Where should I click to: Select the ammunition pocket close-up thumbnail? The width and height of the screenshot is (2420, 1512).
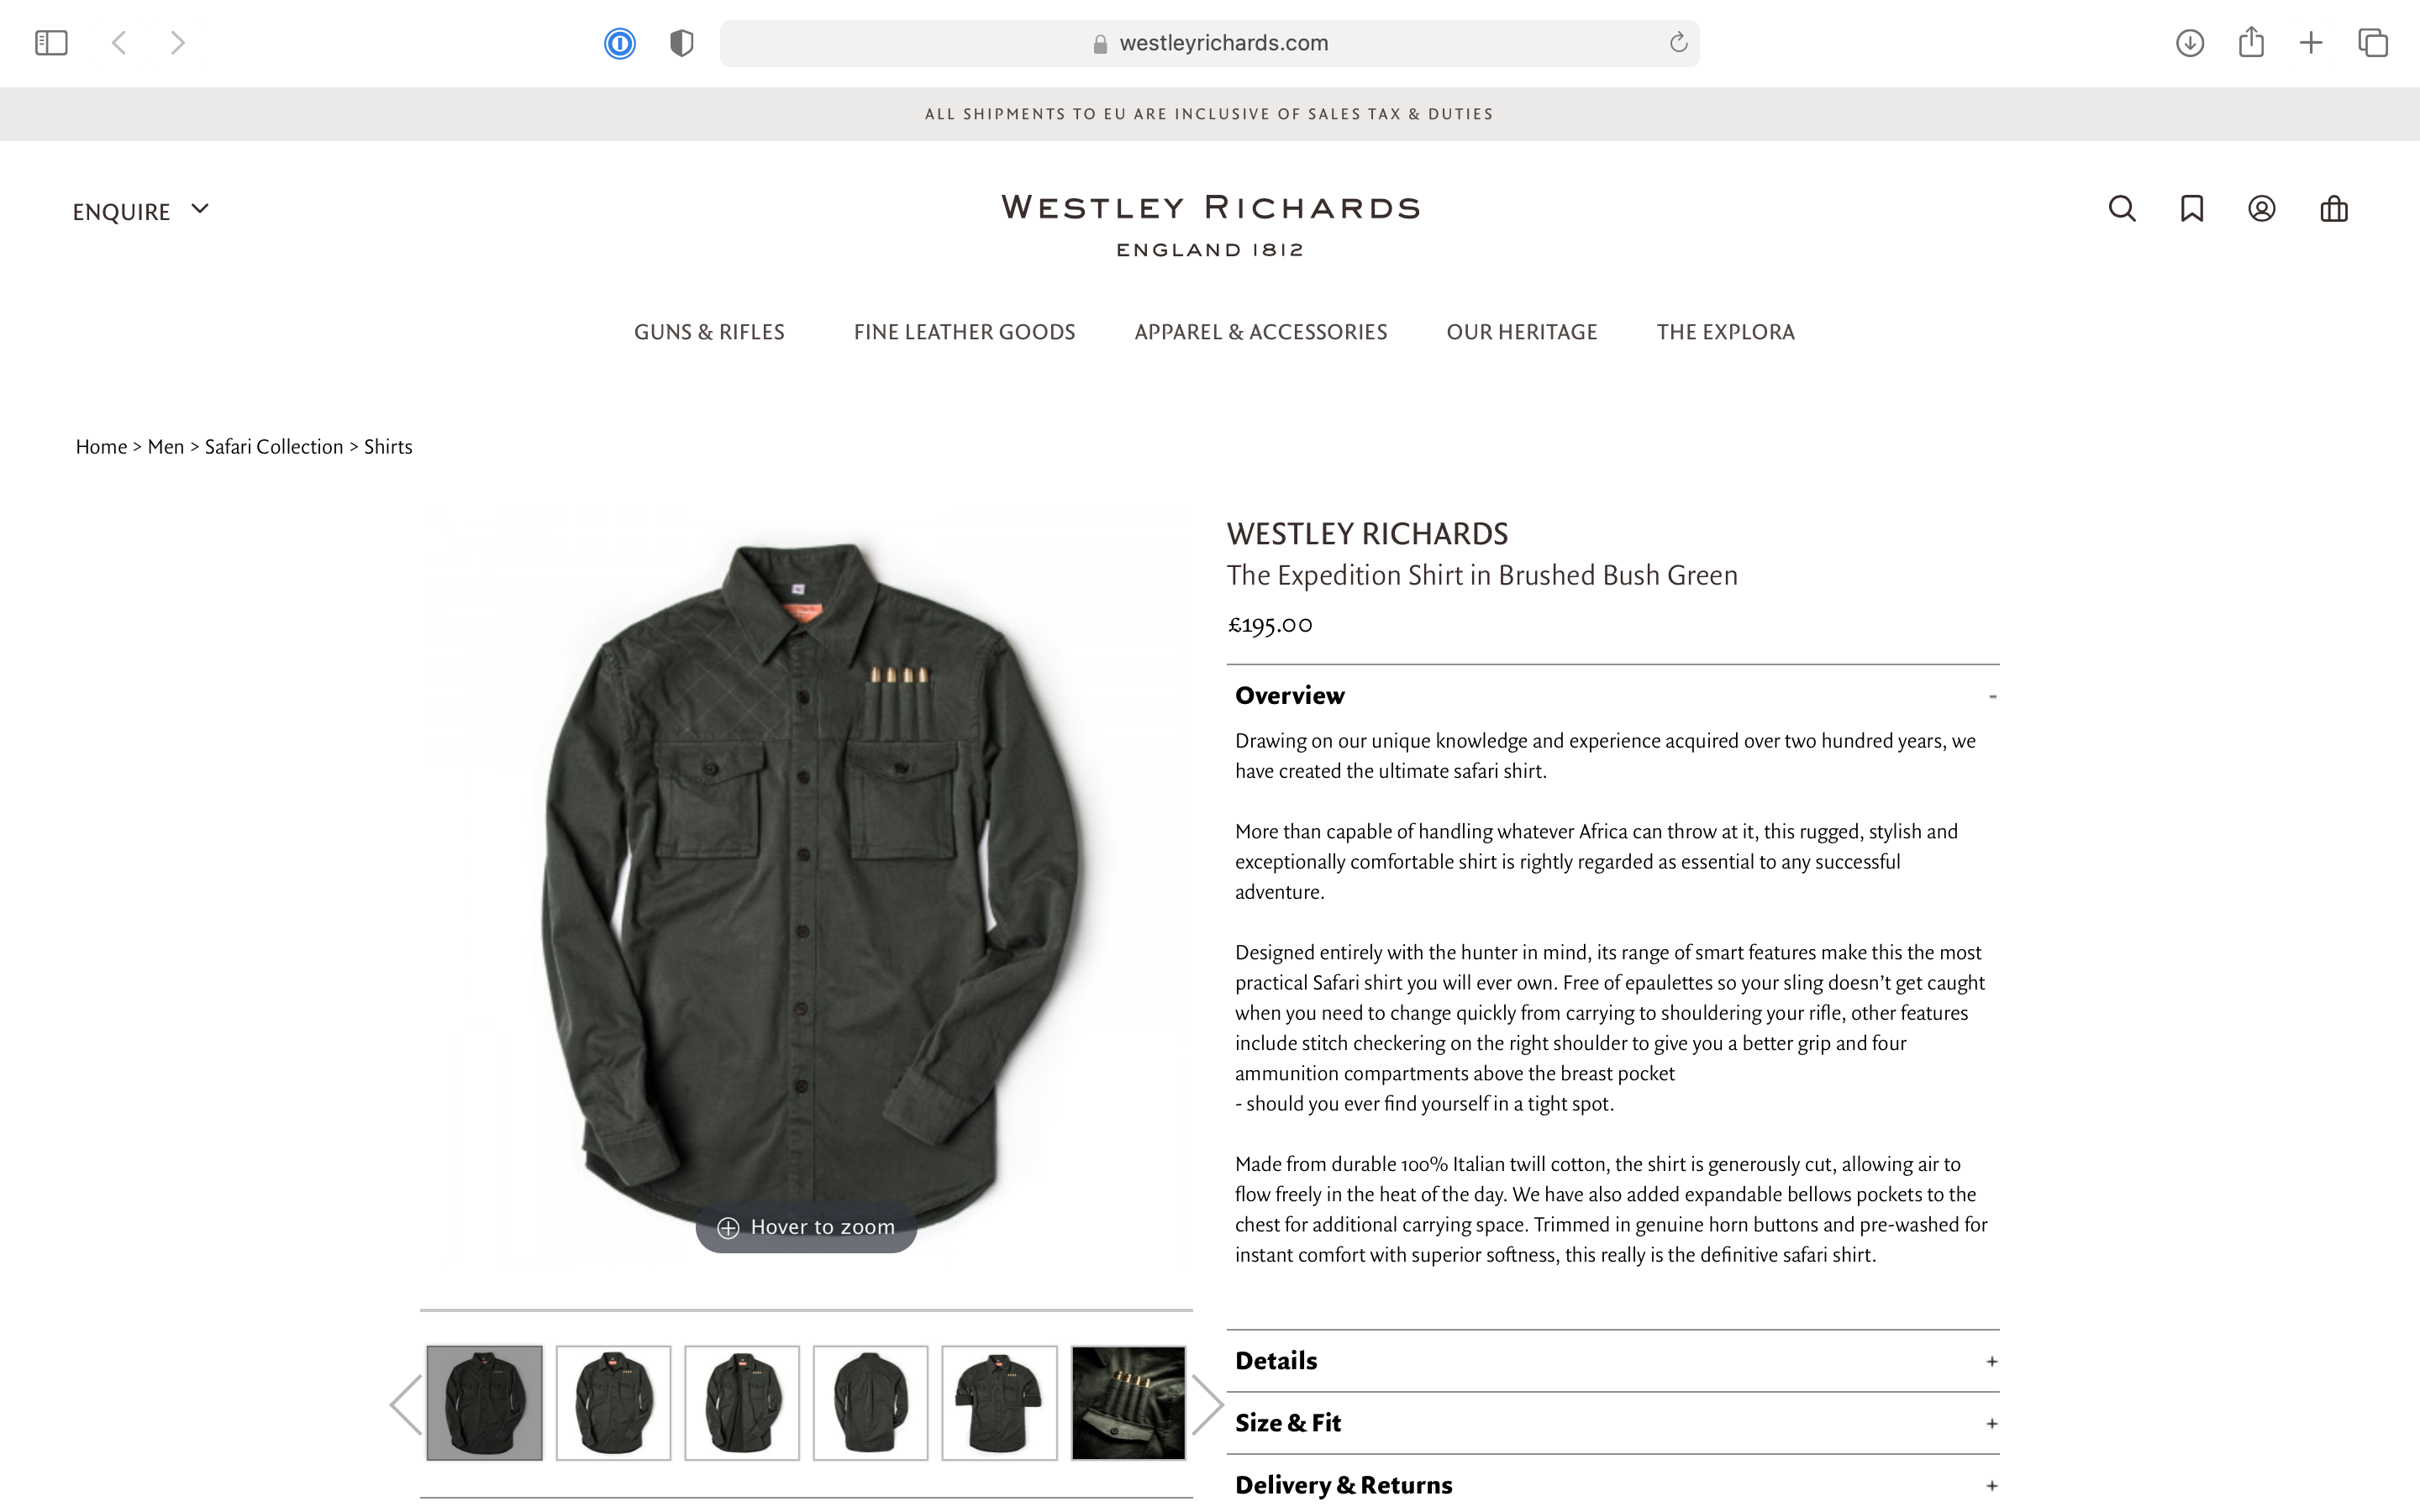click(1128, 1403)
